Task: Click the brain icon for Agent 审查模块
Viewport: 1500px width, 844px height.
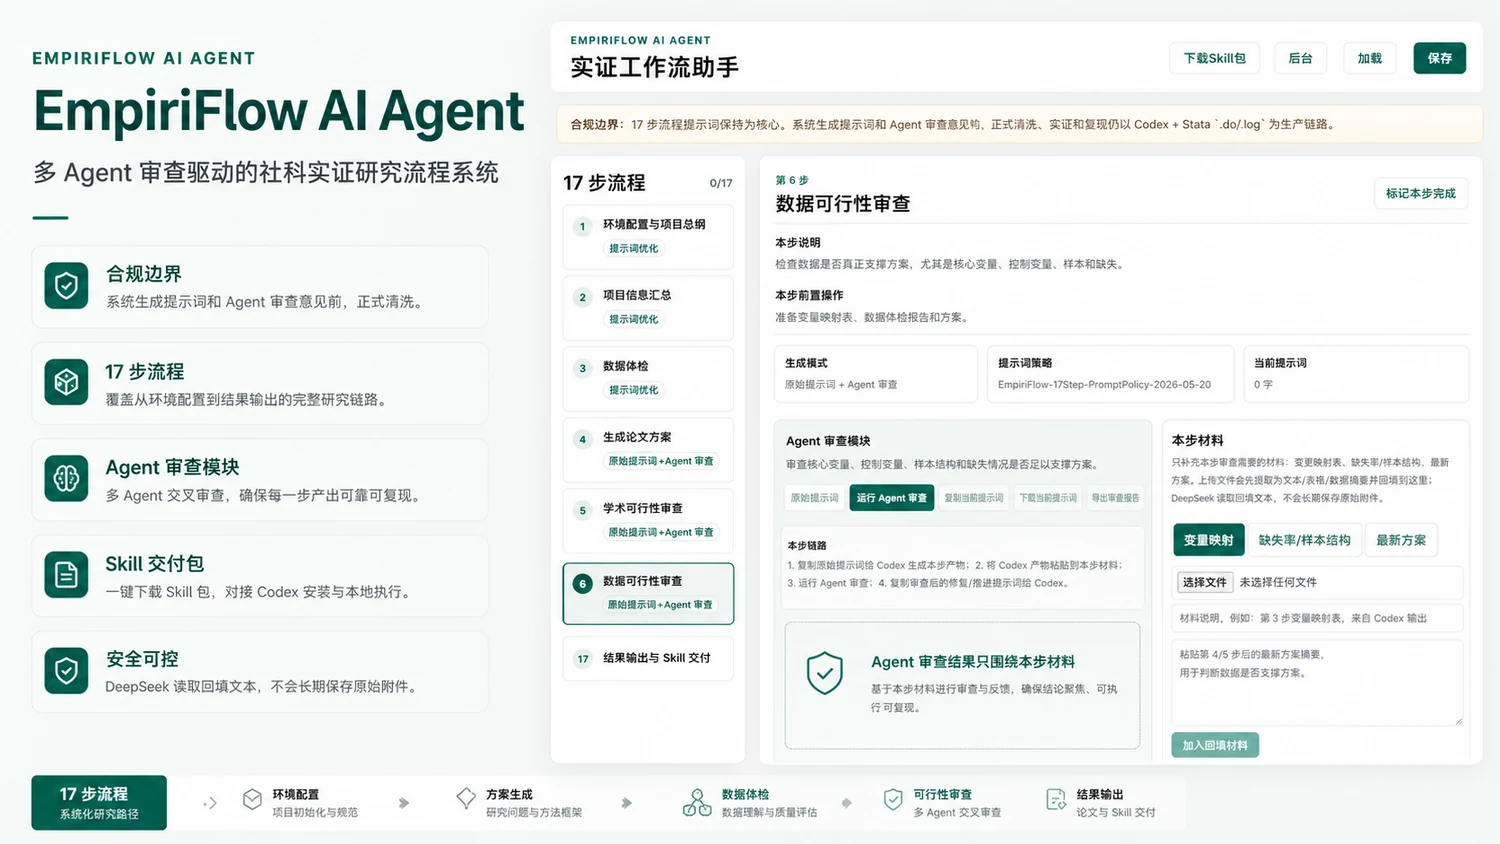Action: click(66, 479)
